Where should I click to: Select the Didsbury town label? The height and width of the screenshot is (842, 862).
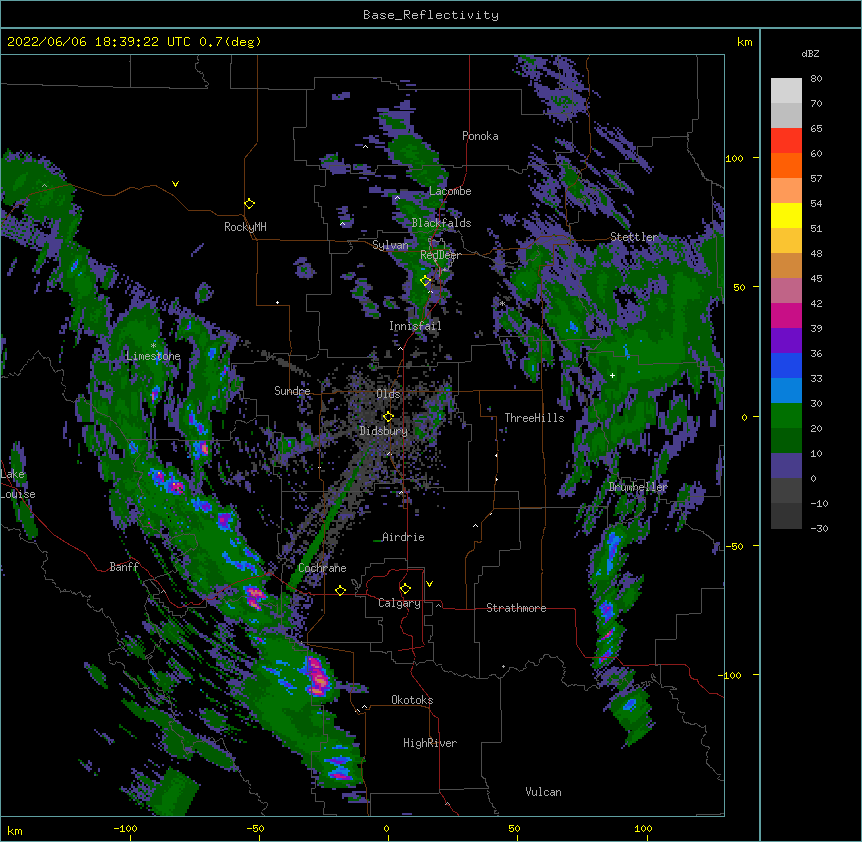click(383, 431)
